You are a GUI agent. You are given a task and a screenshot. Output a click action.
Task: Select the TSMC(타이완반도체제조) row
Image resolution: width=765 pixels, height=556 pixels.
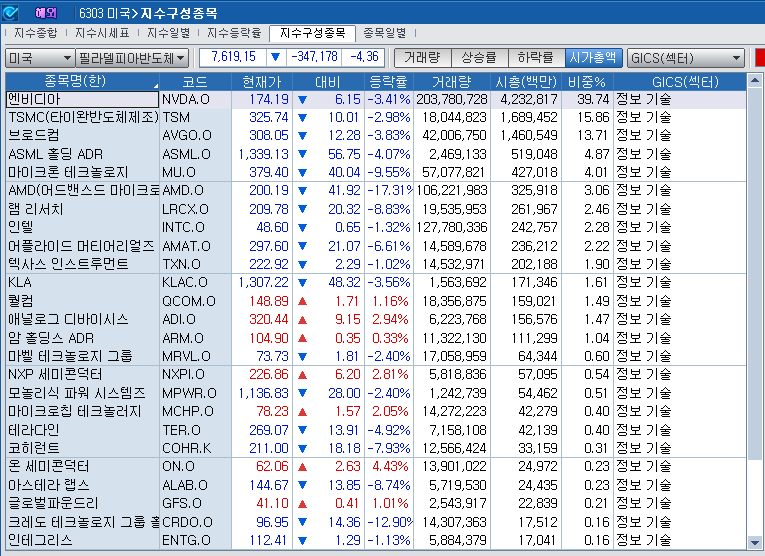pos(83,118)
